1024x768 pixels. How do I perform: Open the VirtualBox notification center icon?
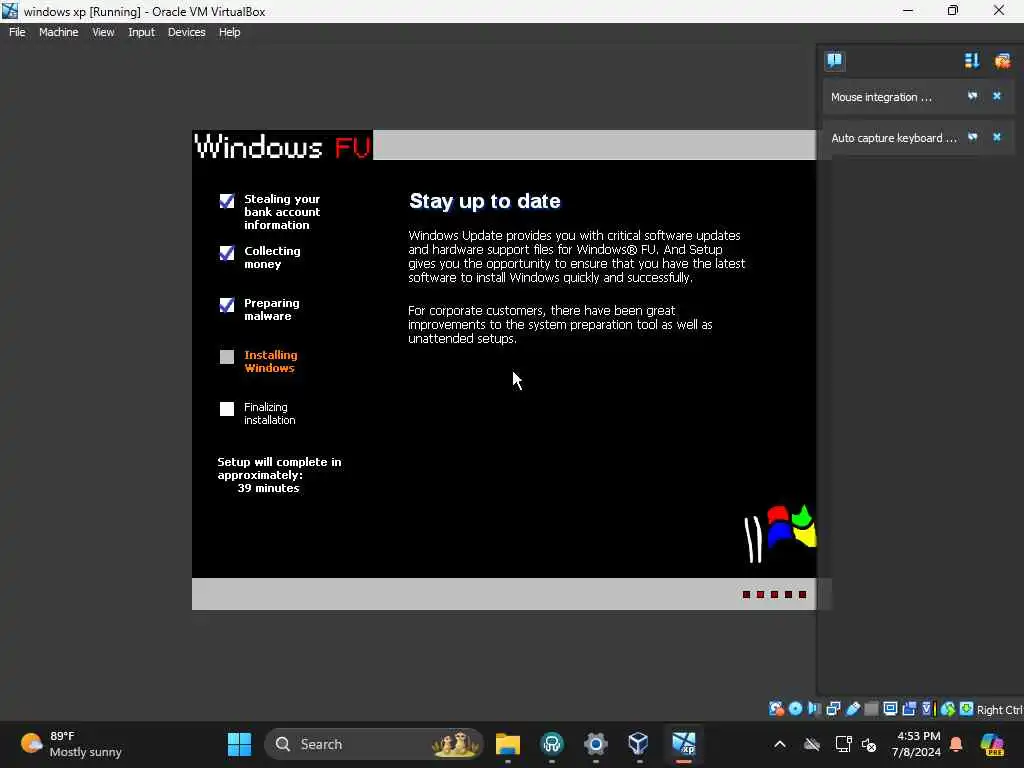point(835,61)
